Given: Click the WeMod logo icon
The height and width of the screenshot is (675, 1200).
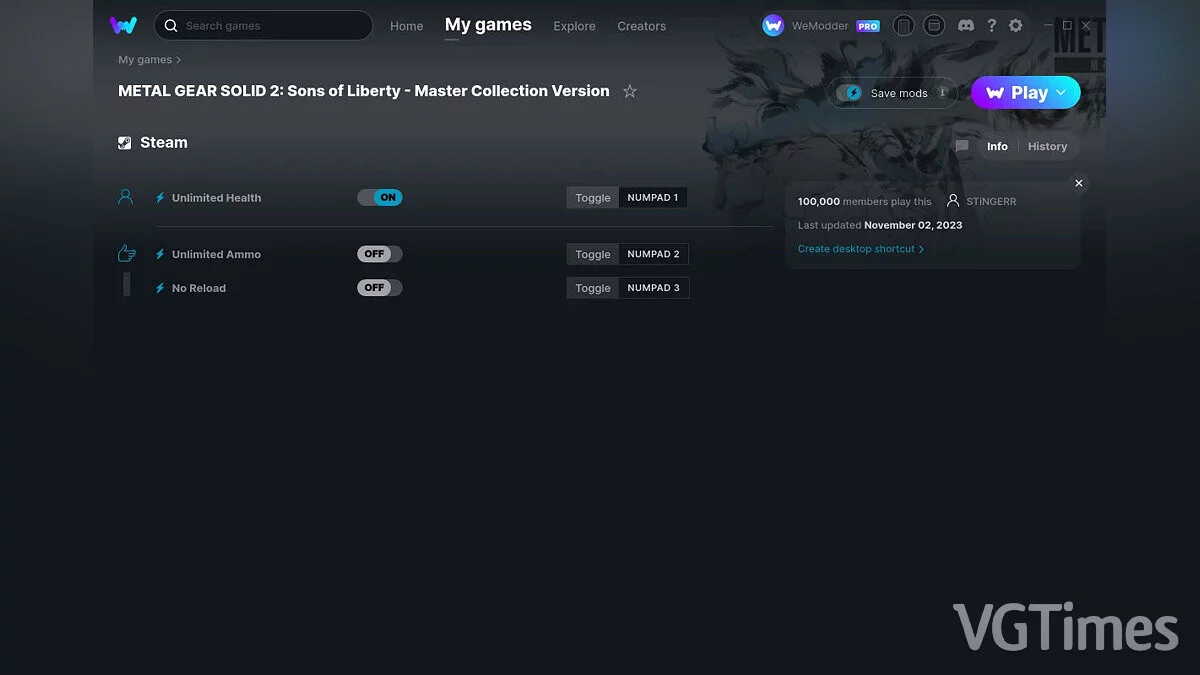Looking at the screenshot, I should (x=124, y=25).
